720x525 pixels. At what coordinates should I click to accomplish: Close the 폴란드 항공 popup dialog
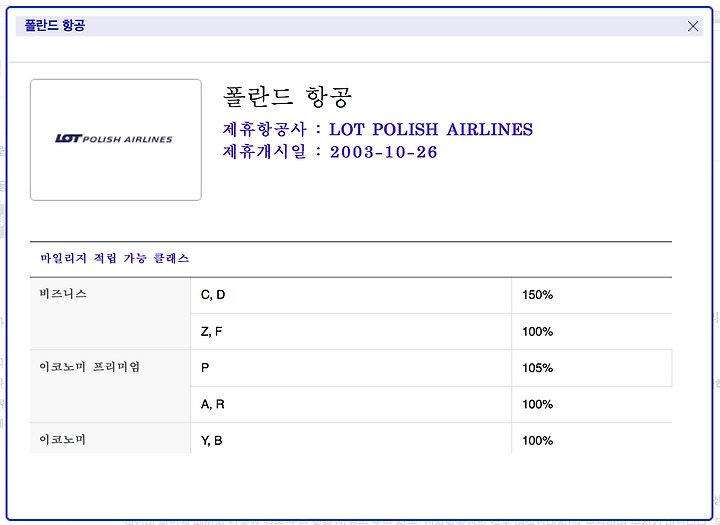coord(693,26)
